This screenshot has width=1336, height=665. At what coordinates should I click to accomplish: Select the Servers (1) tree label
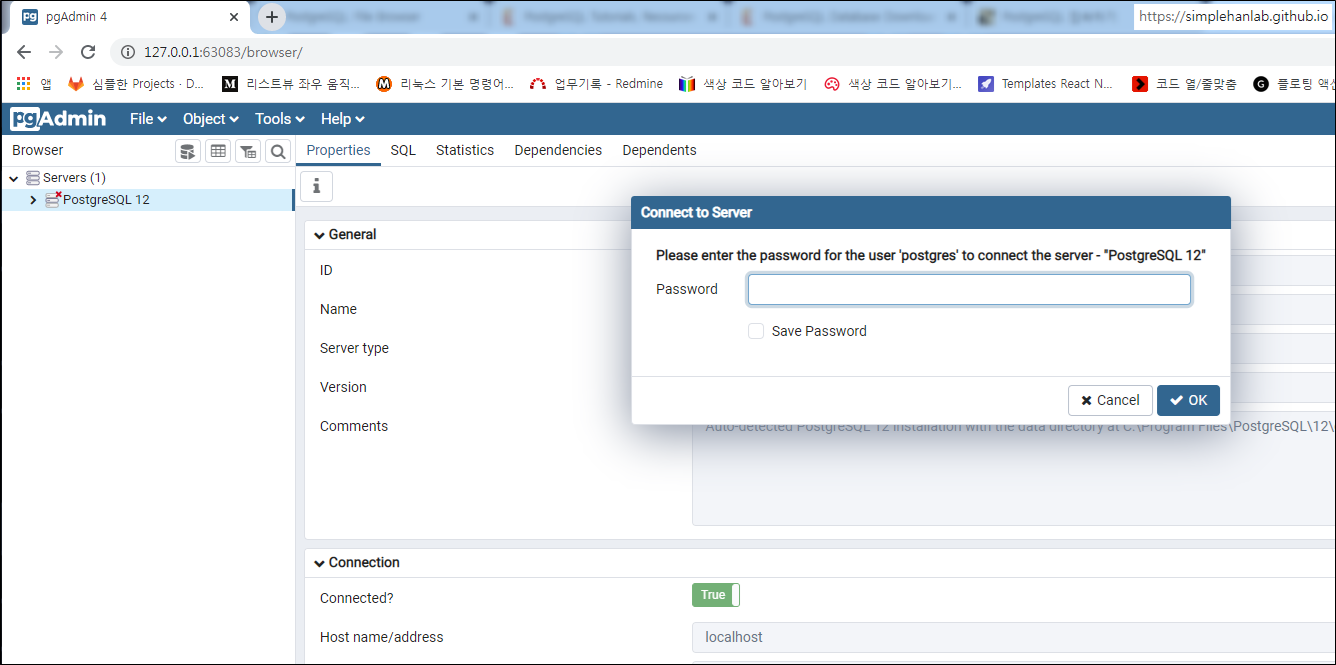click(x=74, y=178)
